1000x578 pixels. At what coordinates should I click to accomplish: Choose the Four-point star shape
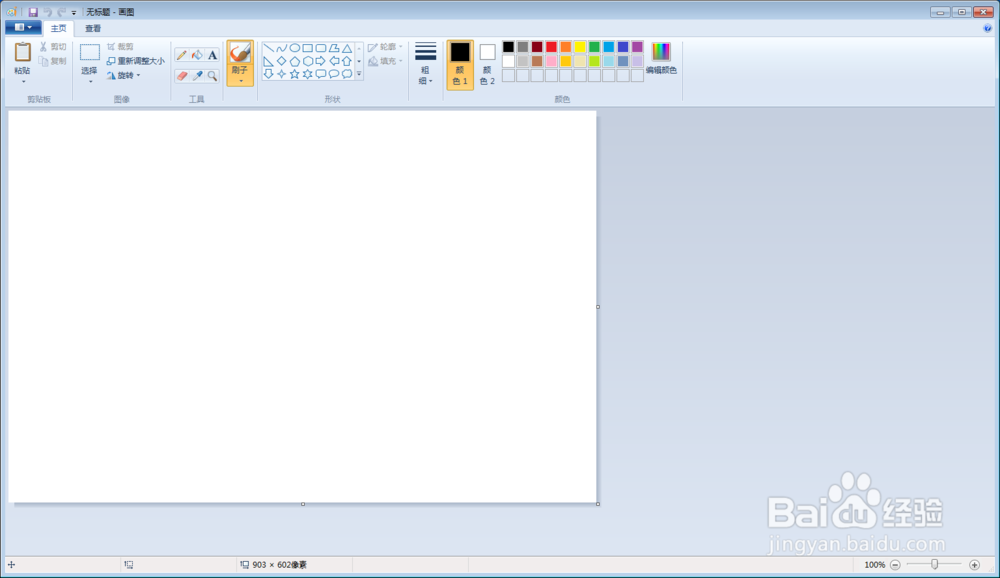[281, 74]
